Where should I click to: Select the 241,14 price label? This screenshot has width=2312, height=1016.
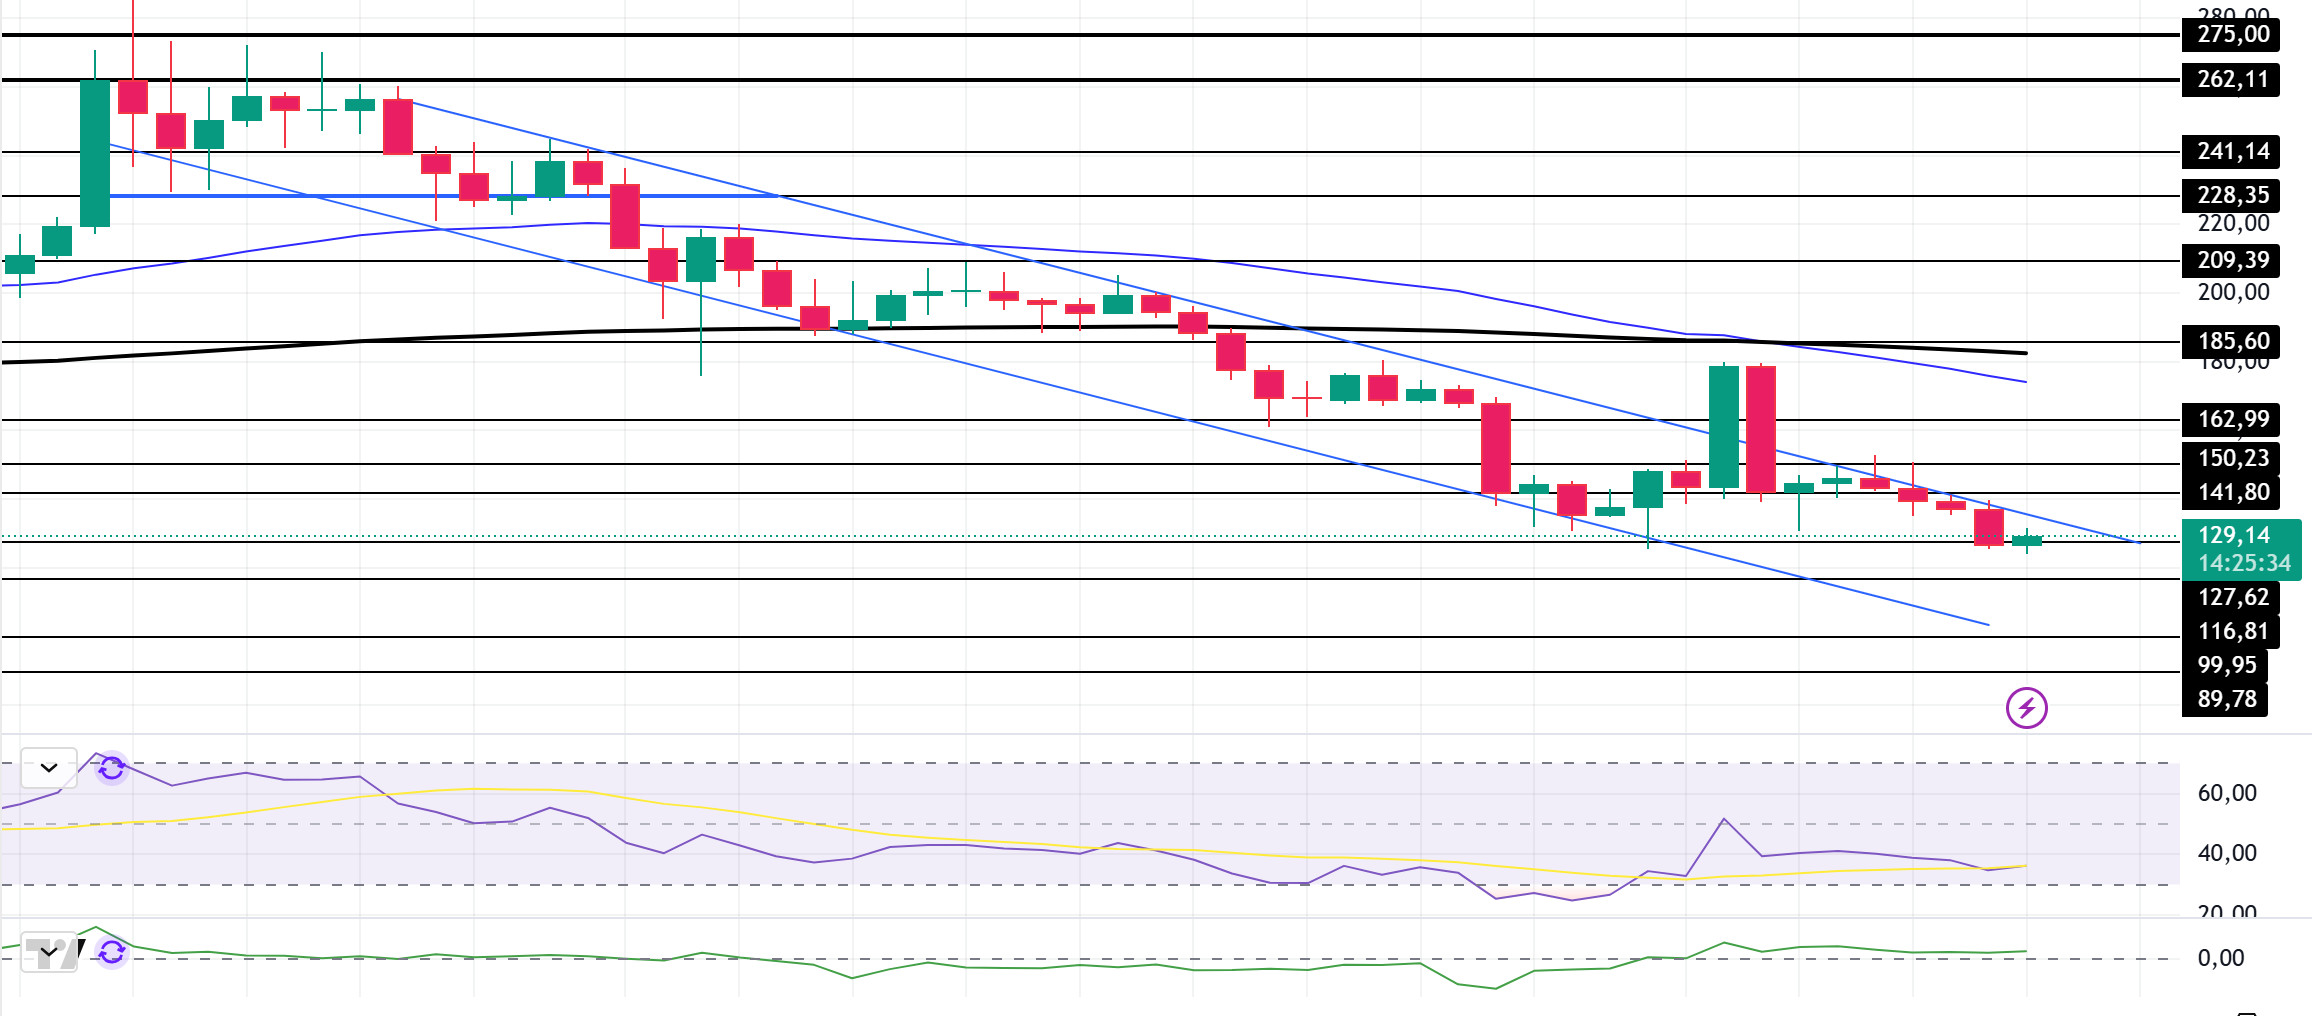pyautogui.click(x=2231, y=151)
